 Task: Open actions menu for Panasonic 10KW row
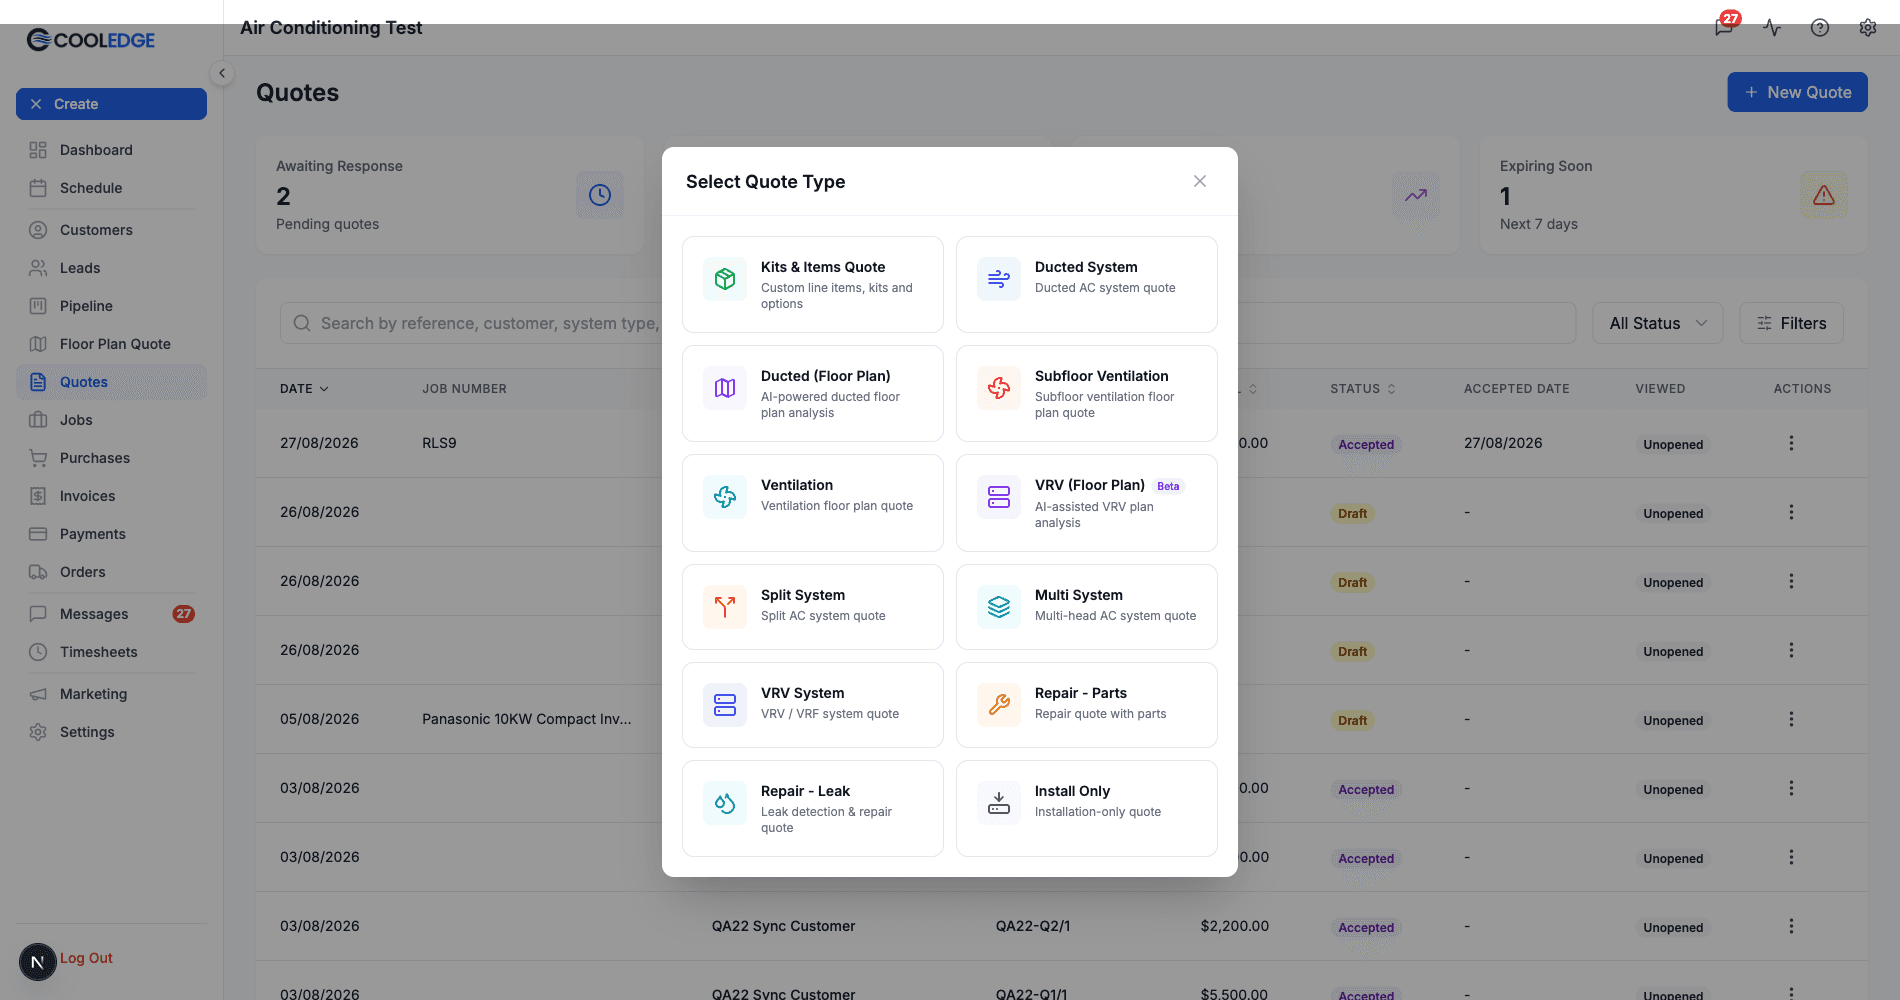click(x=1791, y=719)
